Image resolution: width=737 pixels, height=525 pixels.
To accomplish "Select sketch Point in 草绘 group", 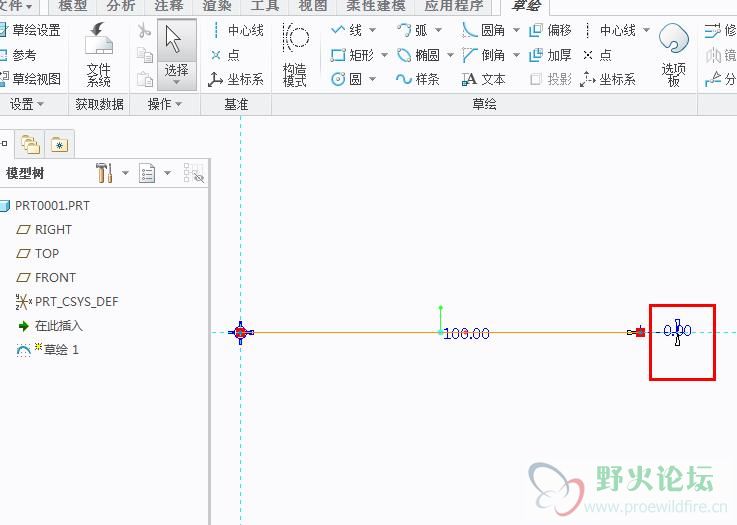I will pyautogui.click(x=597, y=55).
